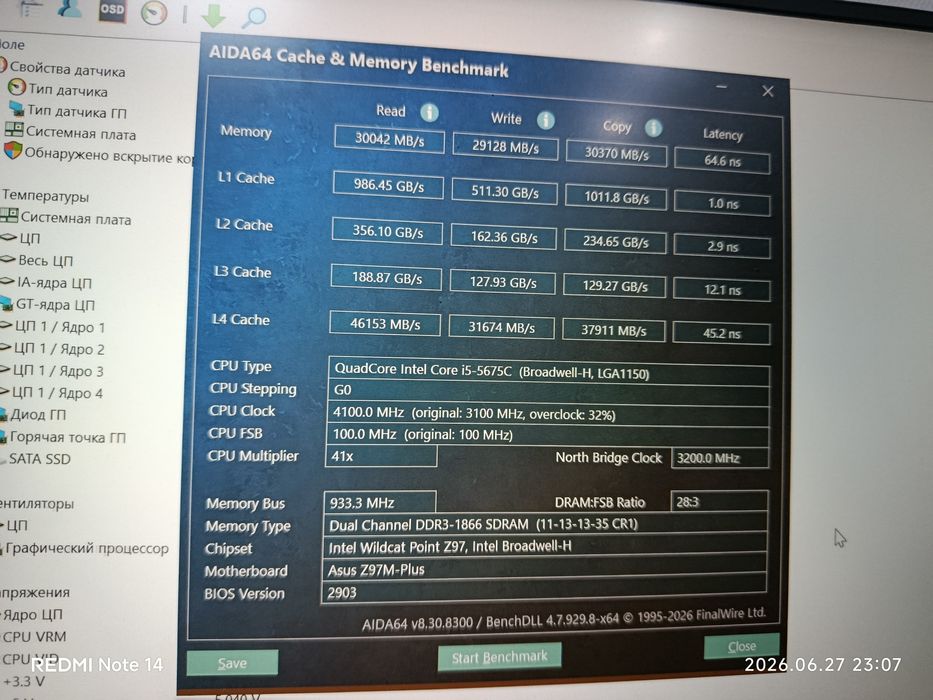The height and width of the screenshot is (700, 933).
Task: Click the CPU Type field i5-5675C
Action: click(x=549, y=371)
